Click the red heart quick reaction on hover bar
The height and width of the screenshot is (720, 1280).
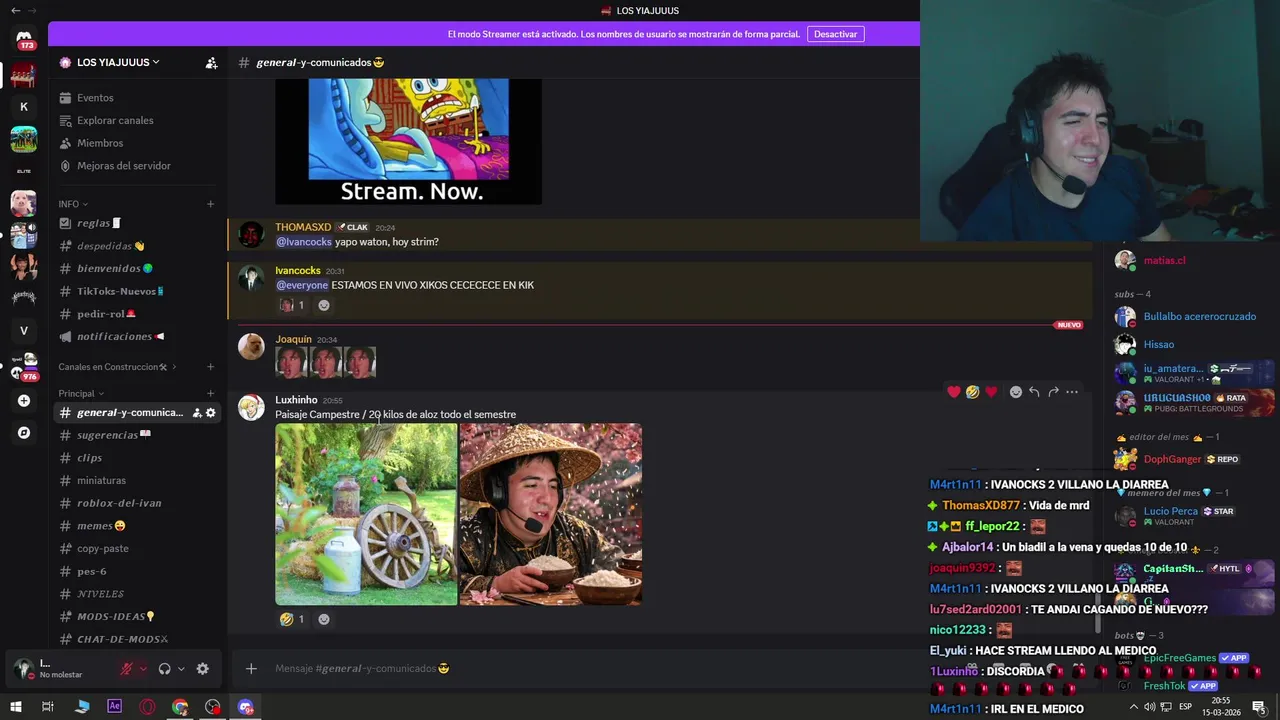pos(954,392)
